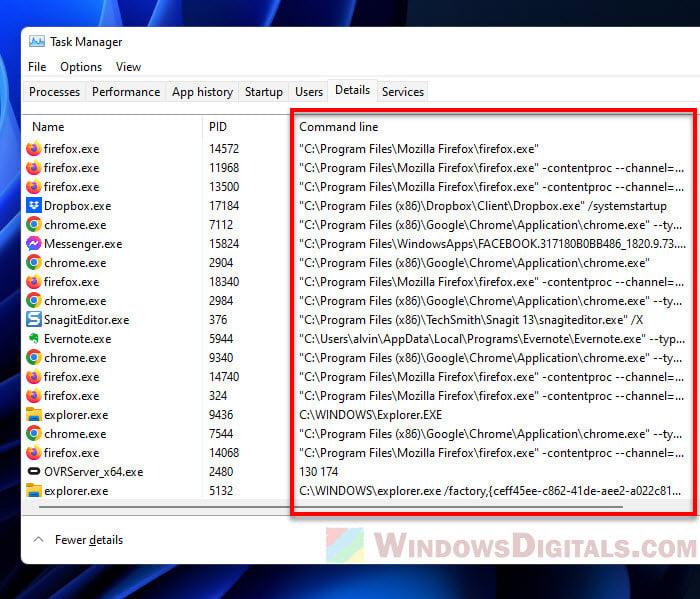Click PID 5132 cell
Viewport: 700px width, 599px height.
coord(221,491)
